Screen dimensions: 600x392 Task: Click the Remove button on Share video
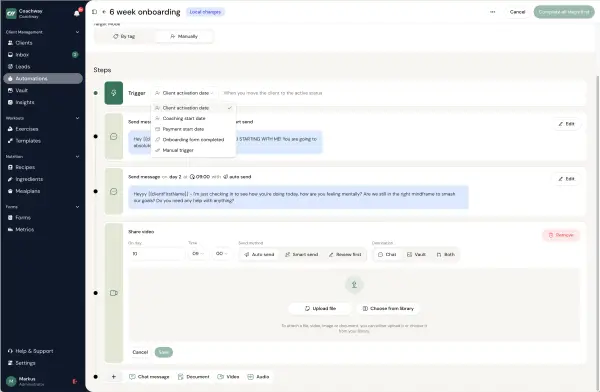click(561, 235)
